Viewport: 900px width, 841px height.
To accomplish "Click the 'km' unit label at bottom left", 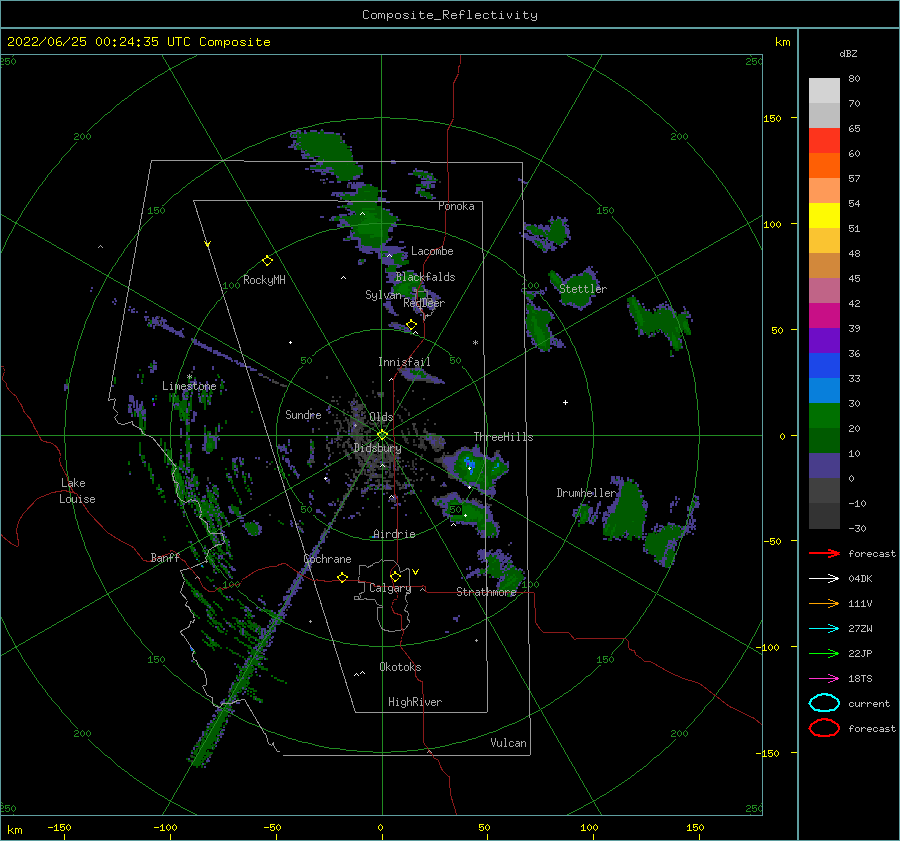I will [14, 830].
